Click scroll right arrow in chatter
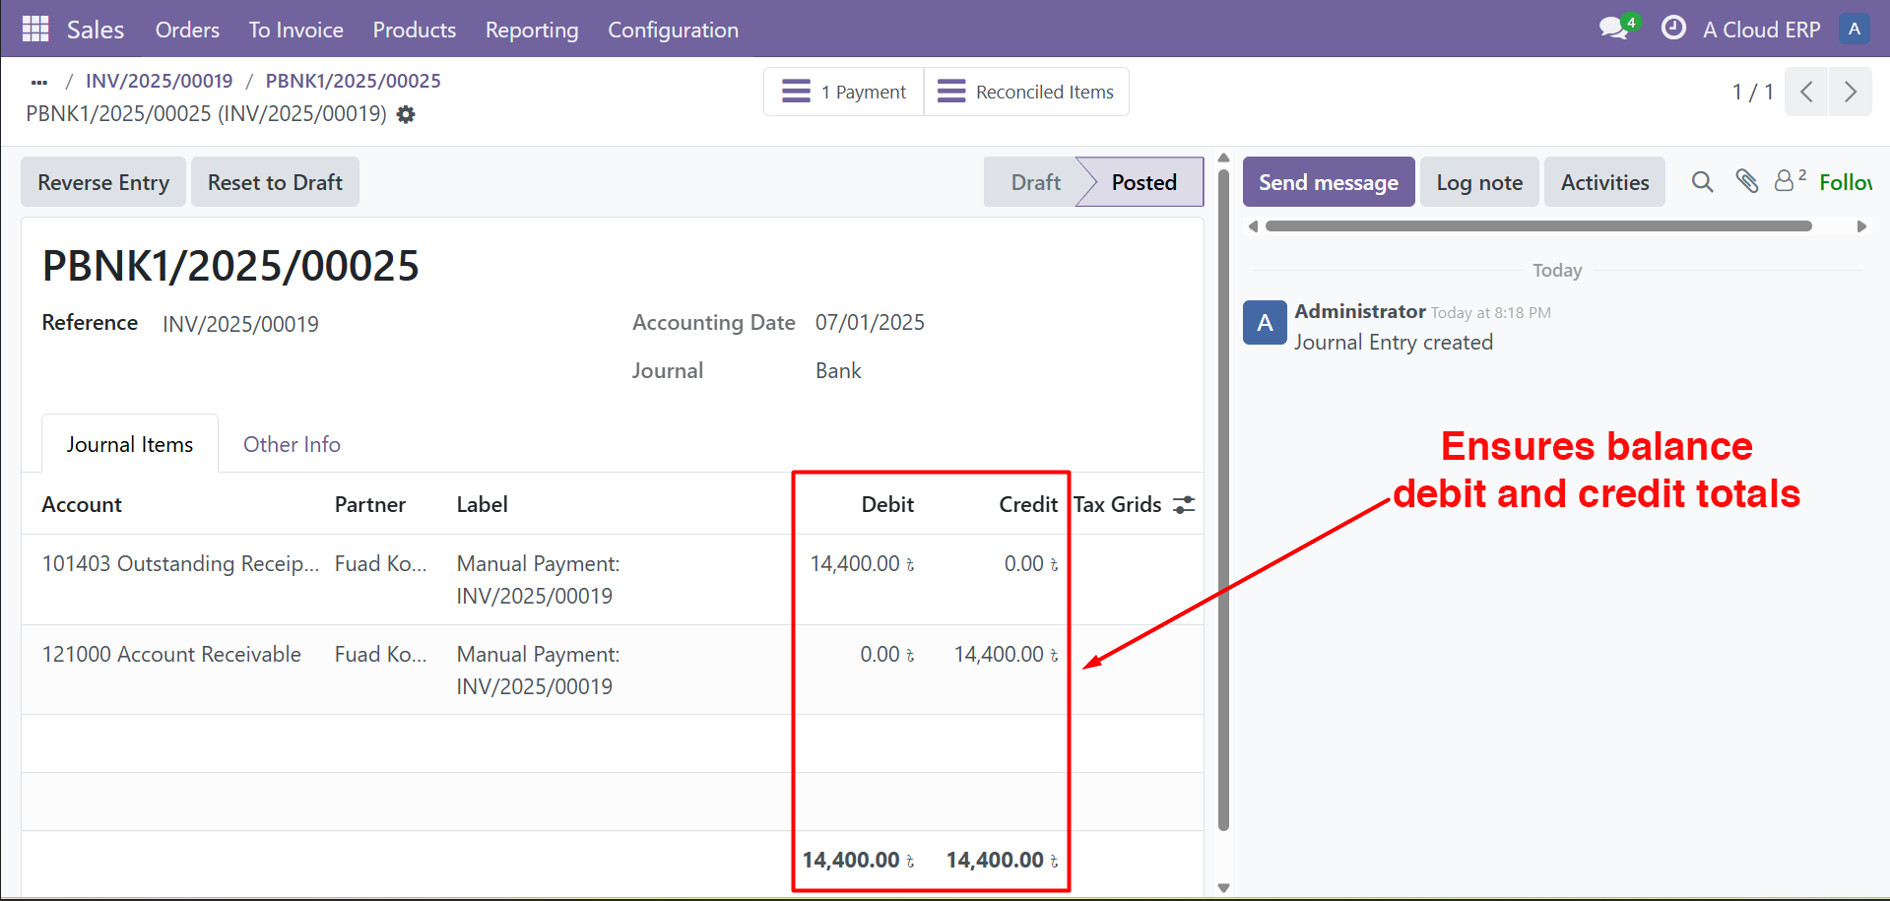Image resolution: width=1890 pixels, height=901 pixels. (1861, 226)
